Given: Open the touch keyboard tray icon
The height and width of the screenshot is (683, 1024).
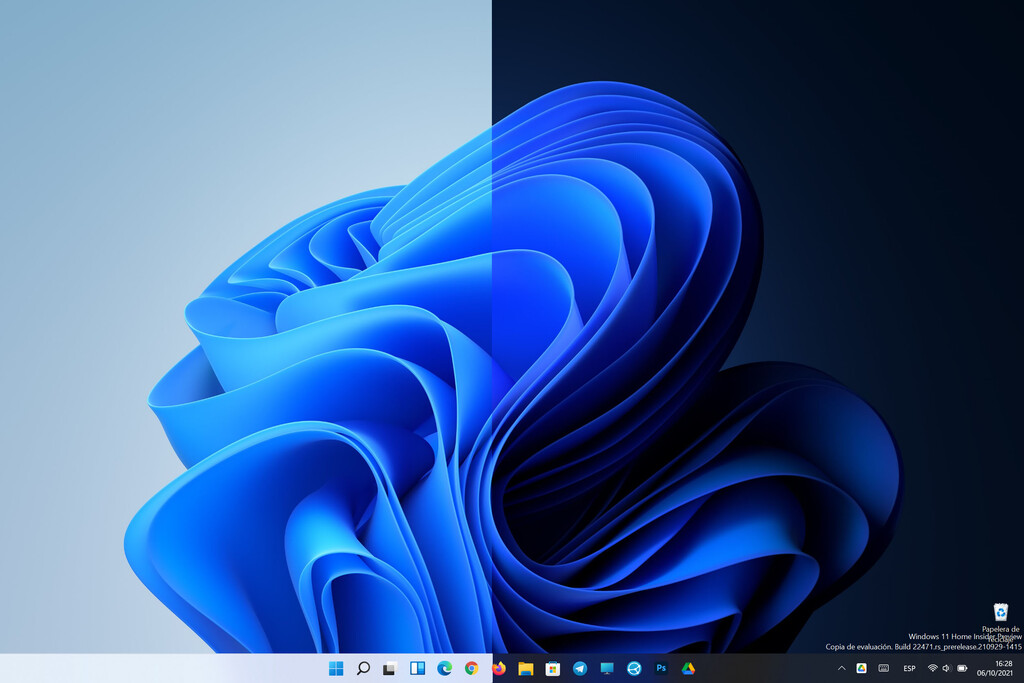Looking at the screenshot, I should tap(884, 668).
